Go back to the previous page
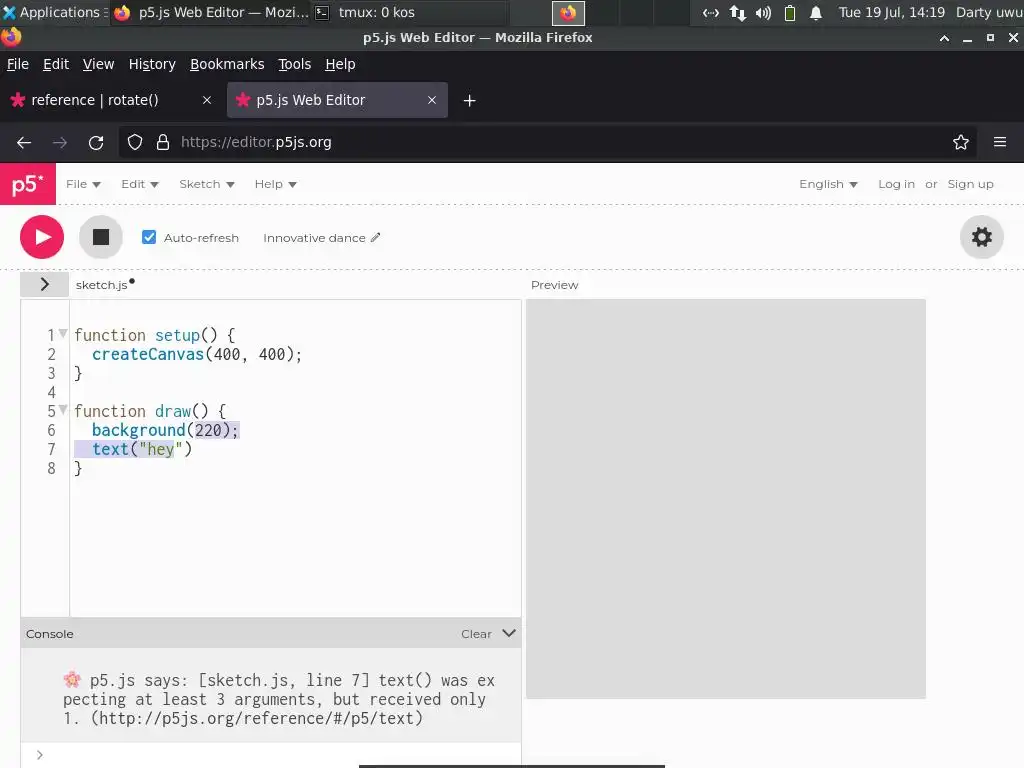Screen dimensions: 1024x768 pos(24,142)
